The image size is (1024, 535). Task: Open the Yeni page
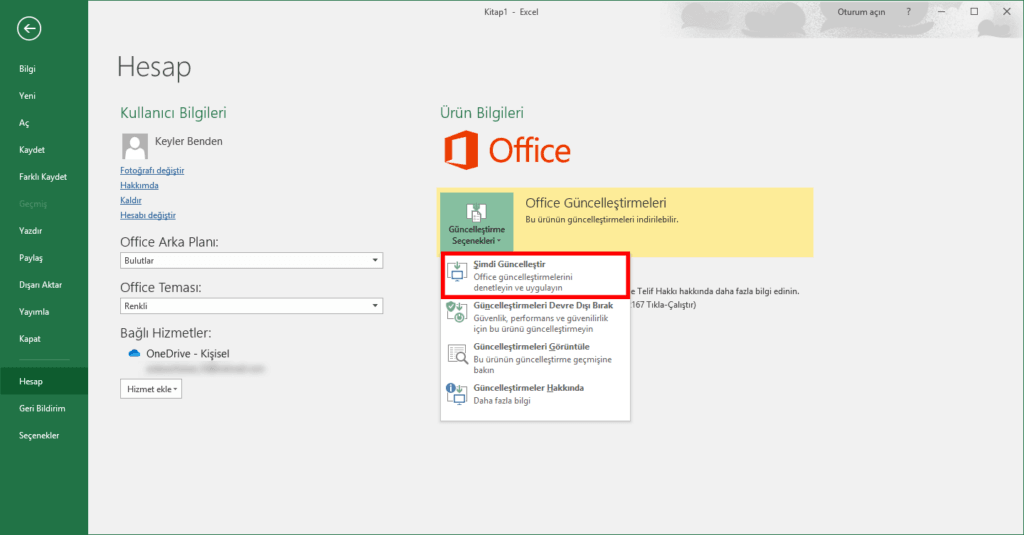(x=27, y=95)
